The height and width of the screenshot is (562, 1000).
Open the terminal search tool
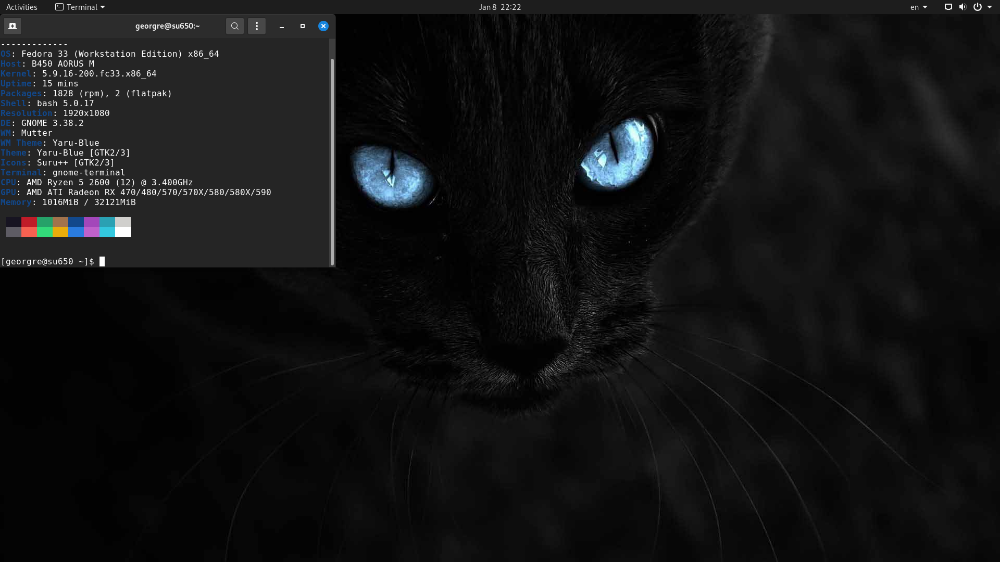tap(235, 26)
